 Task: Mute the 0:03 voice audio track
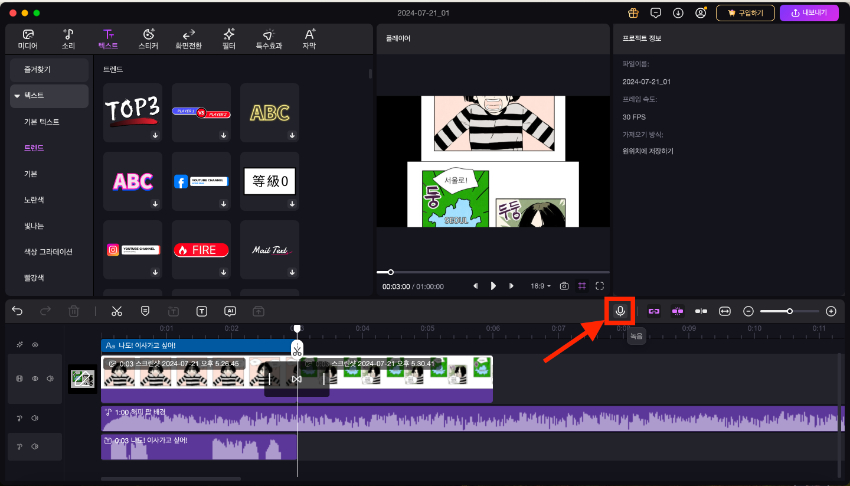click(35, 447)
